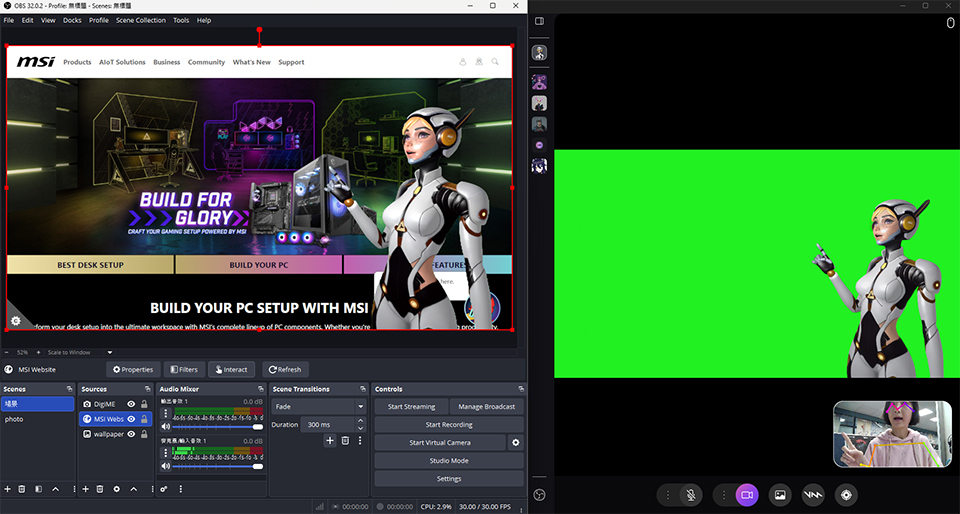Click the OBS logo icon at the avatar sidebar bottom
This screenshot has height=514, width=960.
pos(539,494)
